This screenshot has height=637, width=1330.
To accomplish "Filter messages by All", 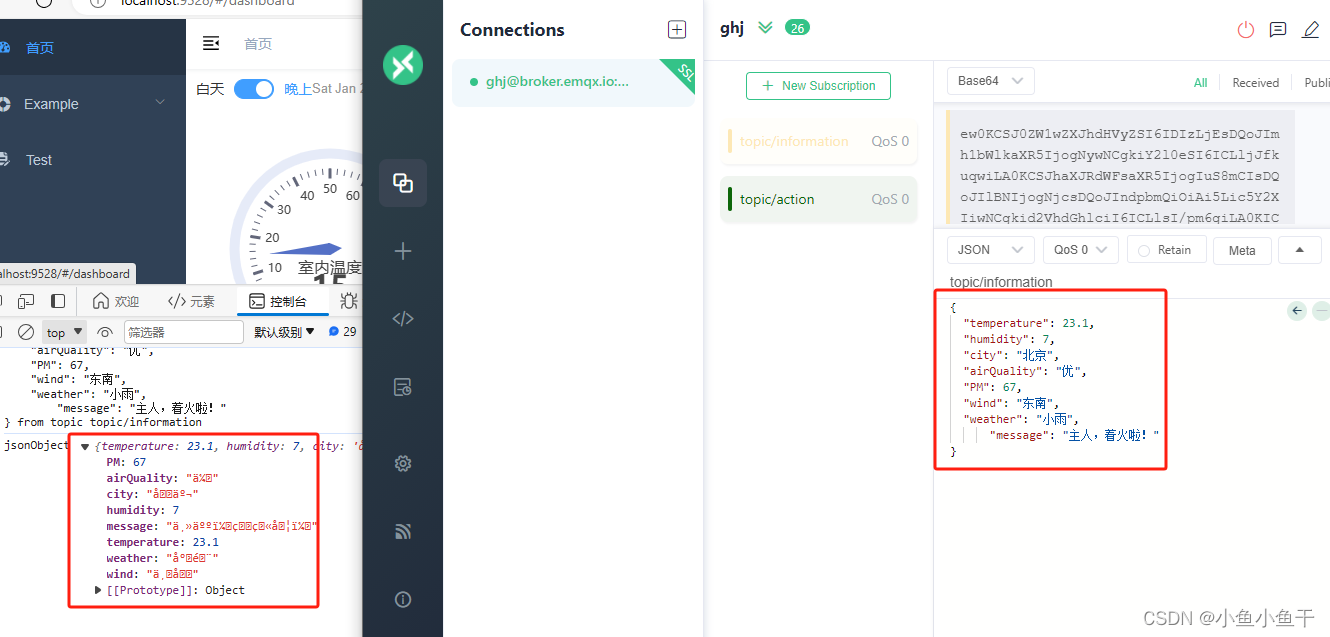I will pyautogui.click(x=1200, y=83).
